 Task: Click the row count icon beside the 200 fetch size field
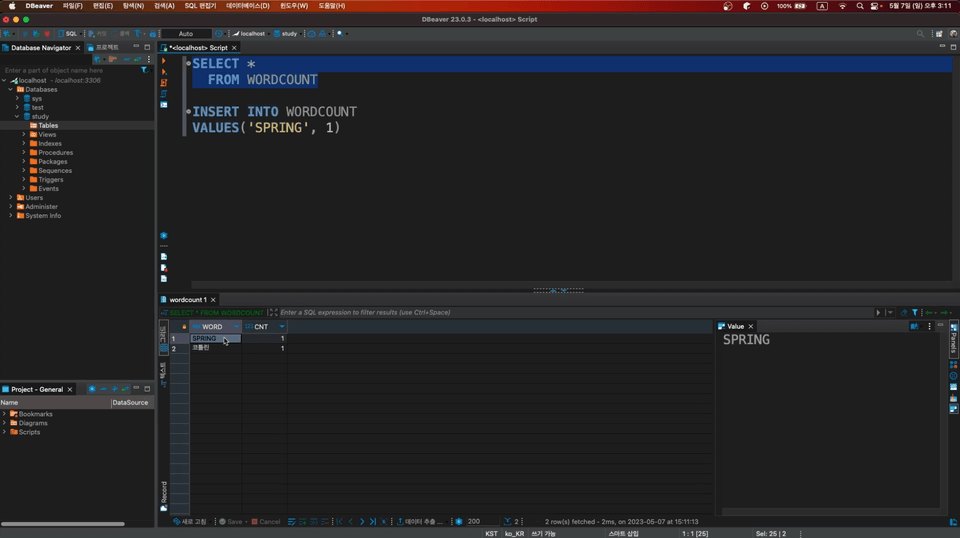click(x=508, y=521)
